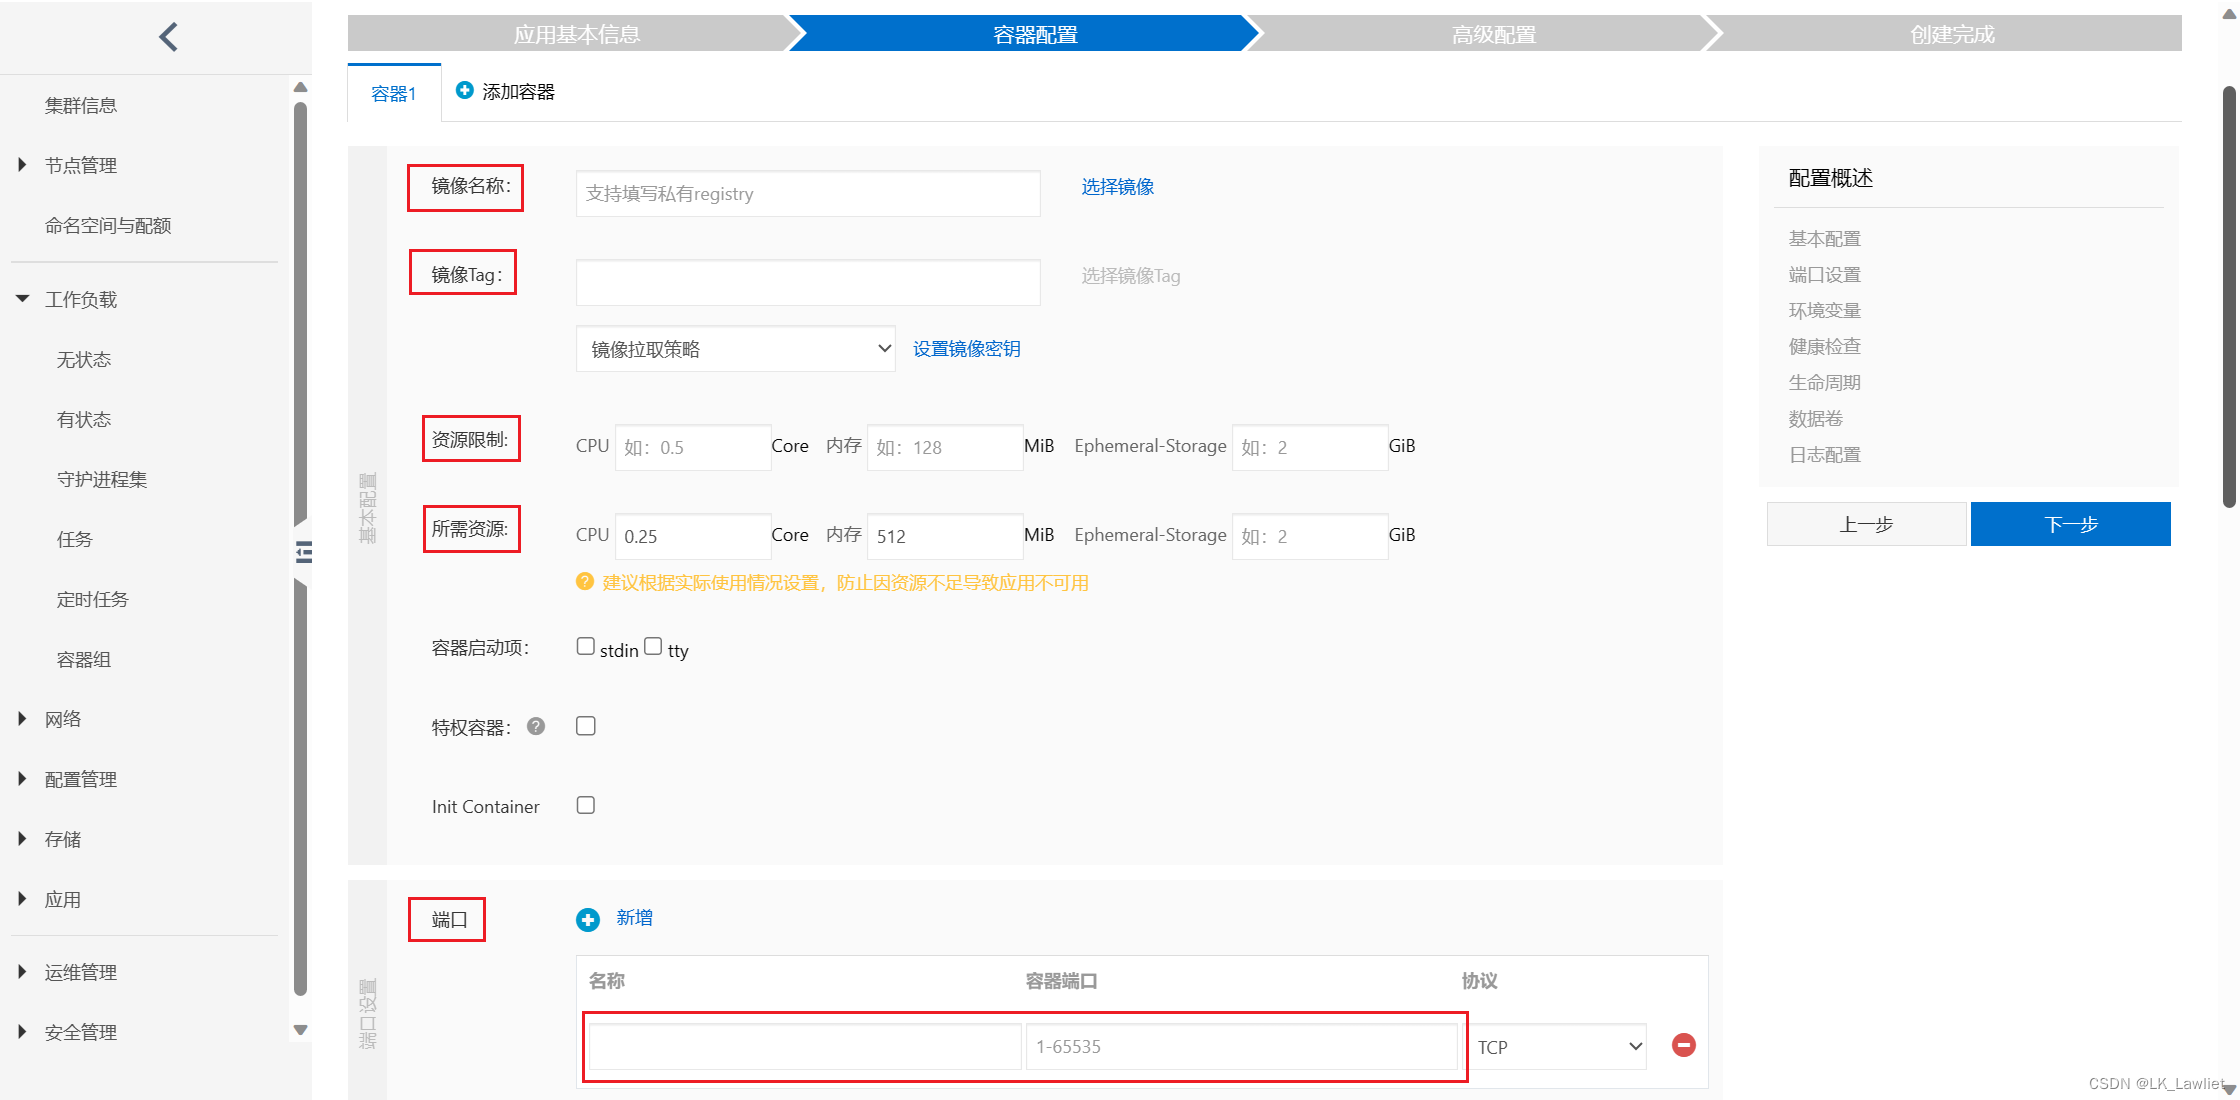This screenshot has height=1100, width=2240.
Task: Expand the 运维管理 menu
Action: 22,972
